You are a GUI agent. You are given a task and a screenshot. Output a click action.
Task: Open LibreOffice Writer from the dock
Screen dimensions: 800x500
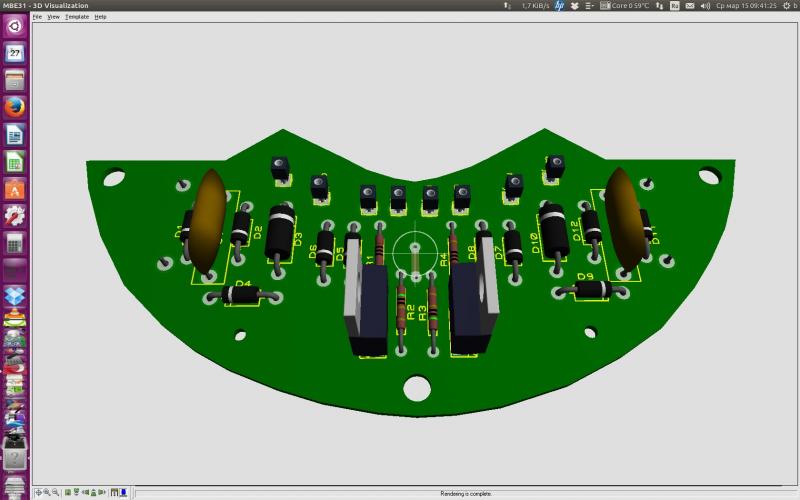coord(15,134)
